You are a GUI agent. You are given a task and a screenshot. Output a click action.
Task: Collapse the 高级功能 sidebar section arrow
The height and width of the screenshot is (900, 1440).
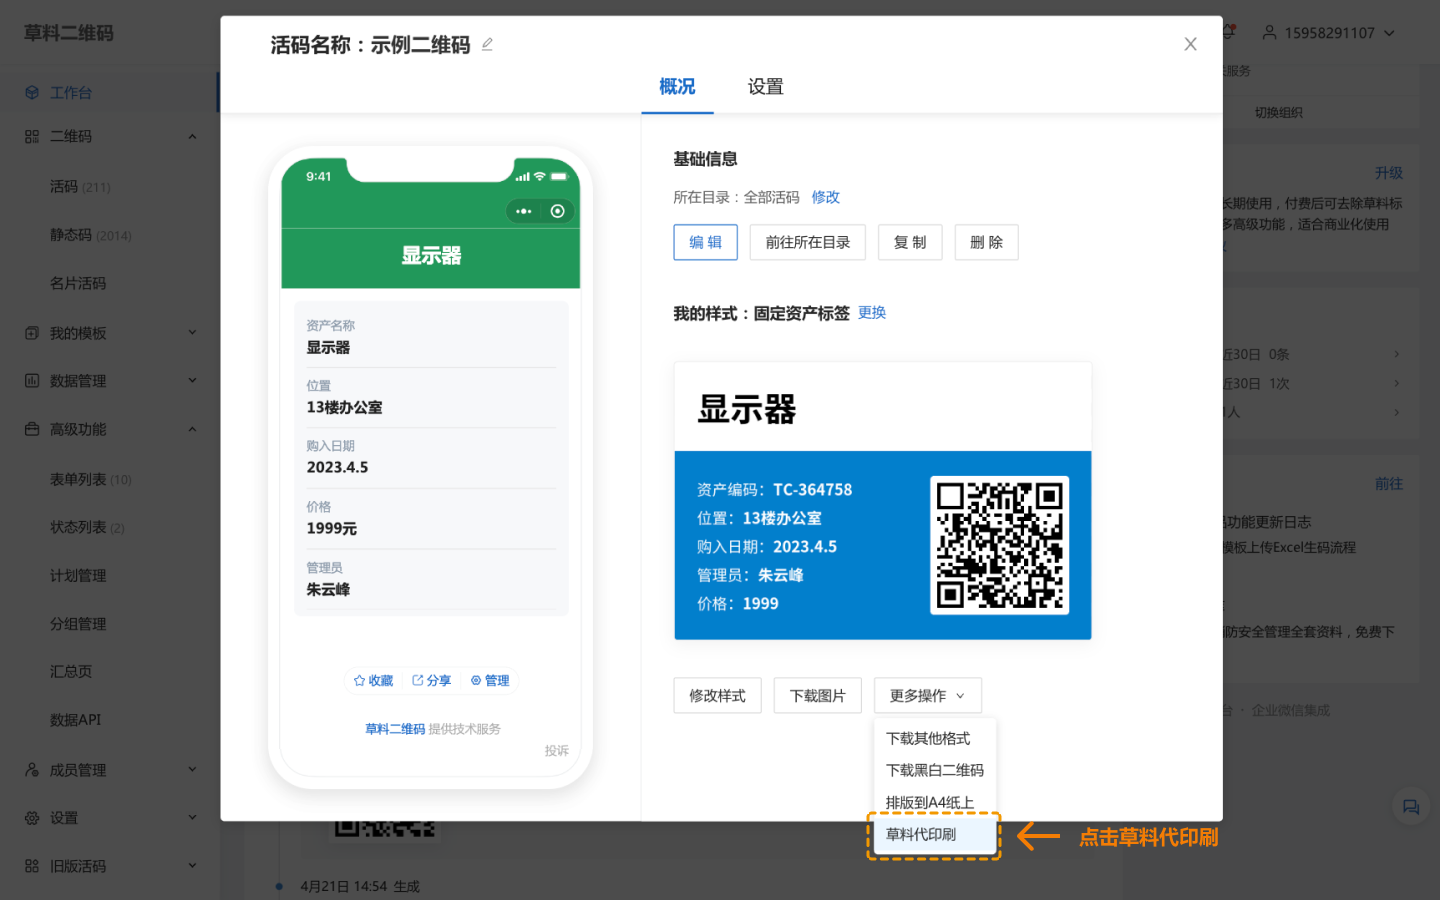point(192,429)
